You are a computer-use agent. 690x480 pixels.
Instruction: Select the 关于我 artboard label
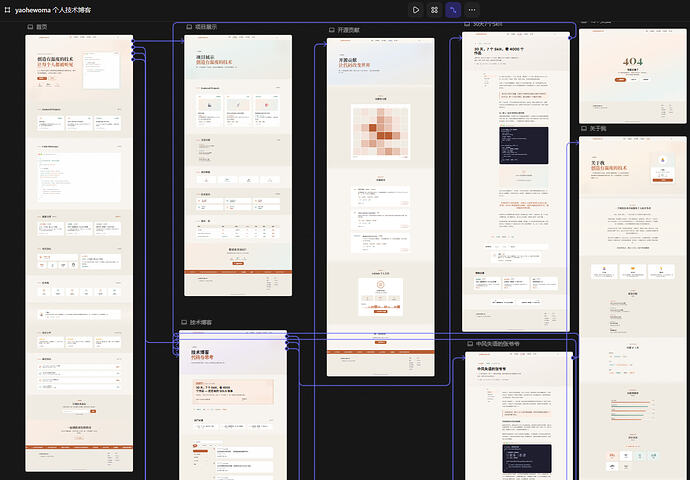[598, 128]
